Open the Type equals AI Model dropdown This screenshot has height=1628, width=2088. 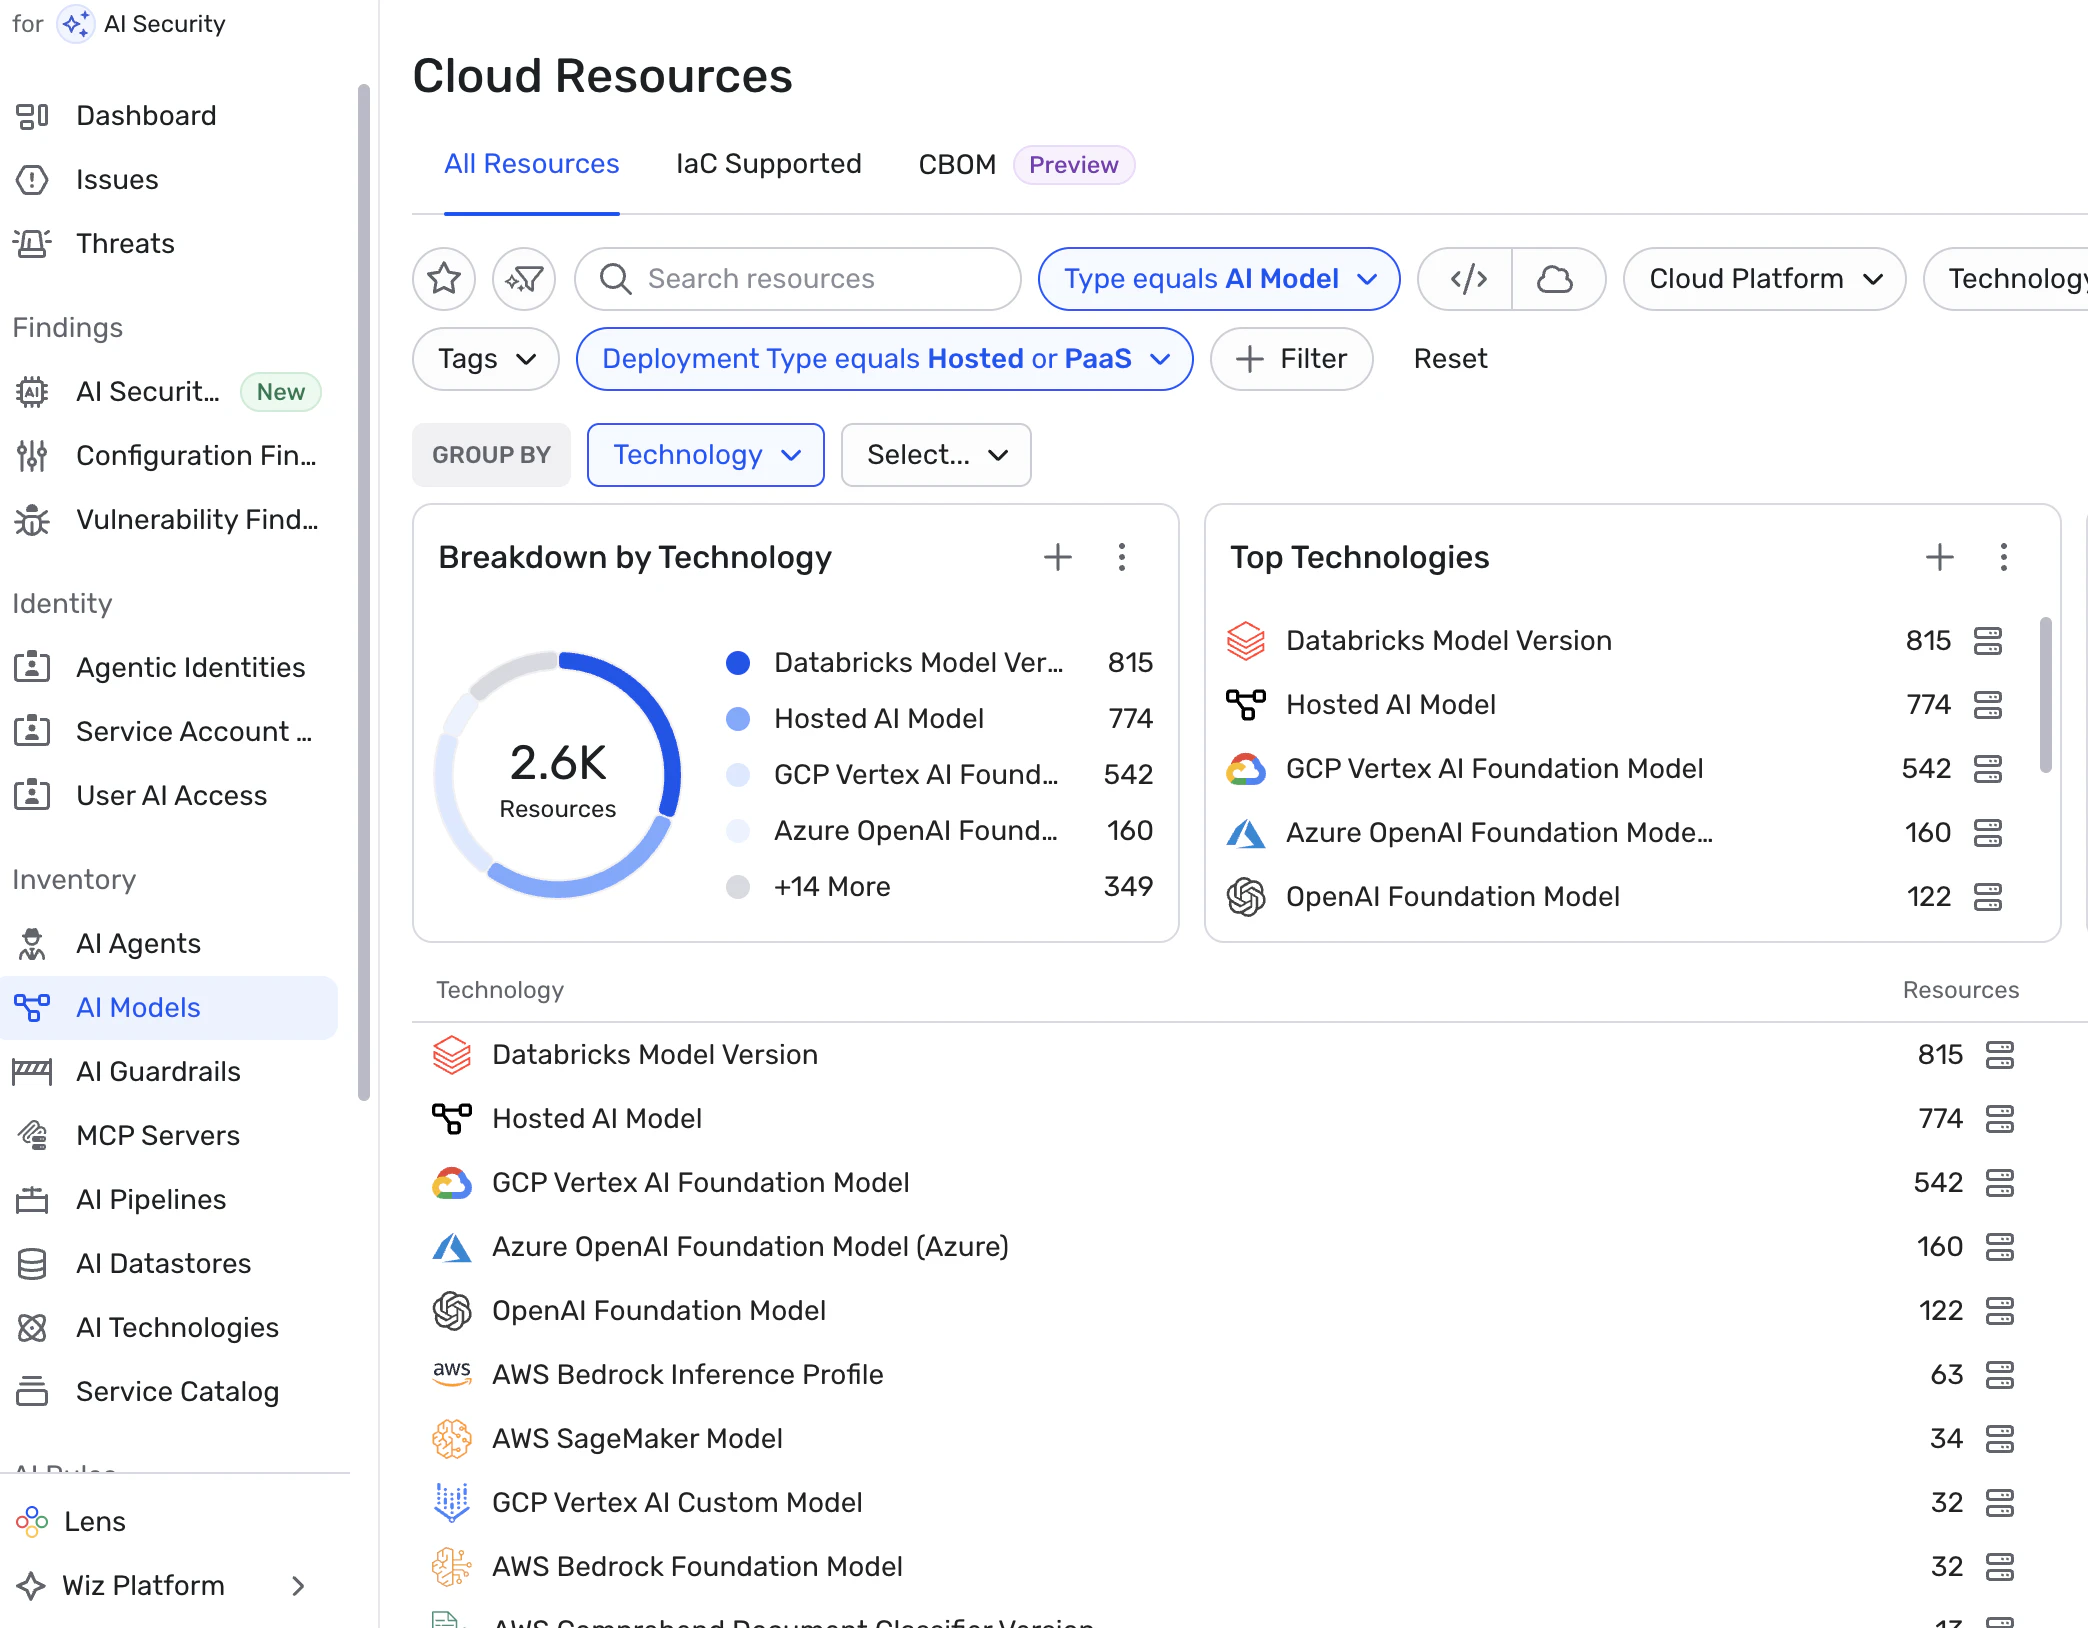click(1218, 279)
